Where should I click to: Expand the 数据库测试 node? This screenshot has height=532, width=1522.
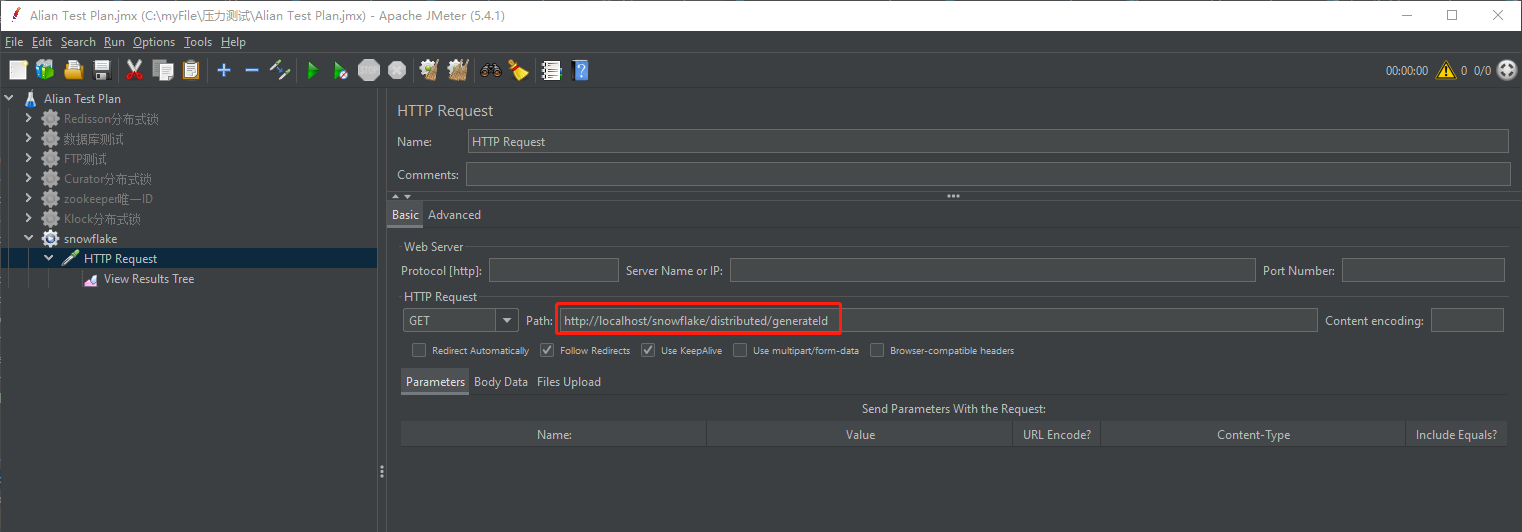[x=29, y=139]
